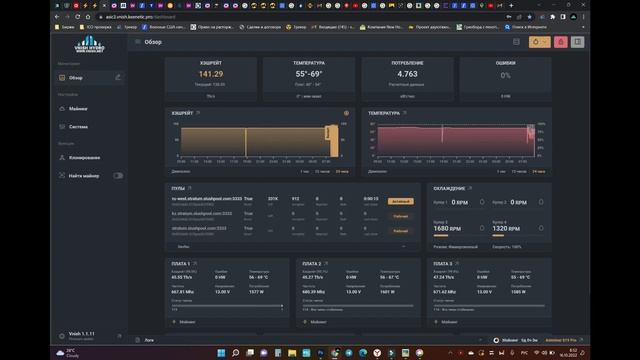Image resolution: width=640 pixels, height=360 pixels.
Task: Click the Кулер 2 fan icon
Action: pos(541,202)
